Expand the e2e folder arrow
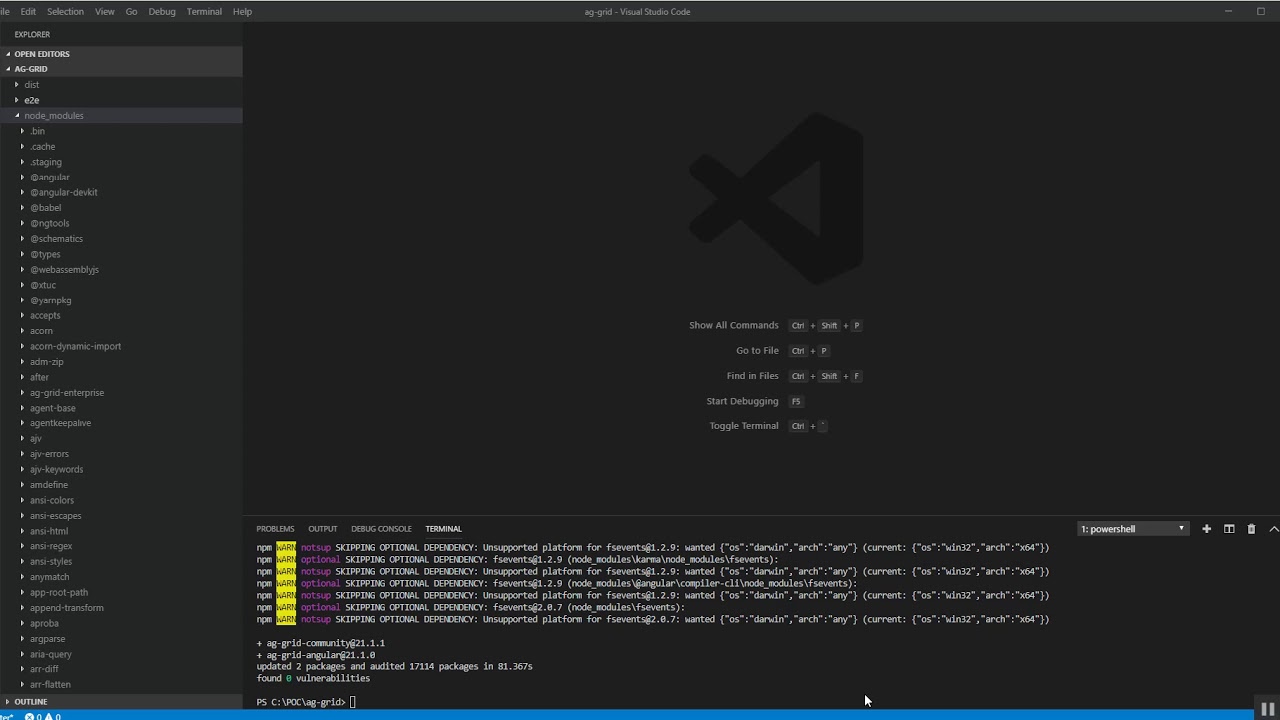Image resolution: width=1280 pixels, height=720 pixels. click(x=16, y=100)
